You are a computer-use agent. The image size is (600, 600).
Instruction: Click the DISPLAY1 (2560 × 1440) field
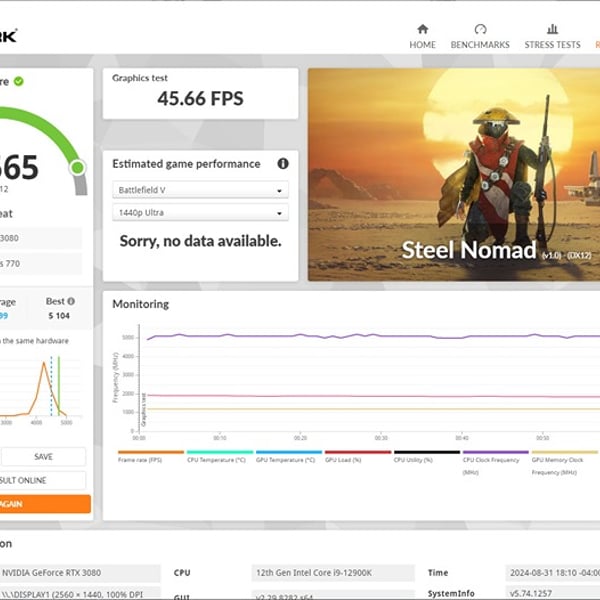80,593
